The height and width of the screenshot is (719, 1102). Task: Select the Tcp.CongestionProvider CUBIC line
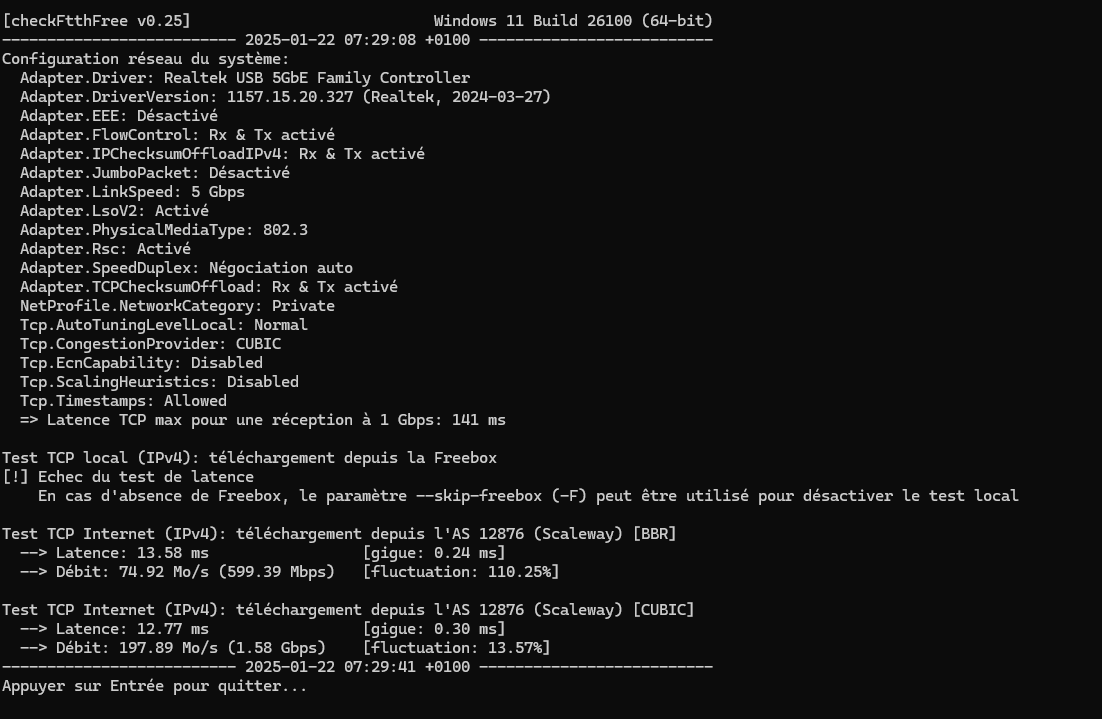pos(150,344)
